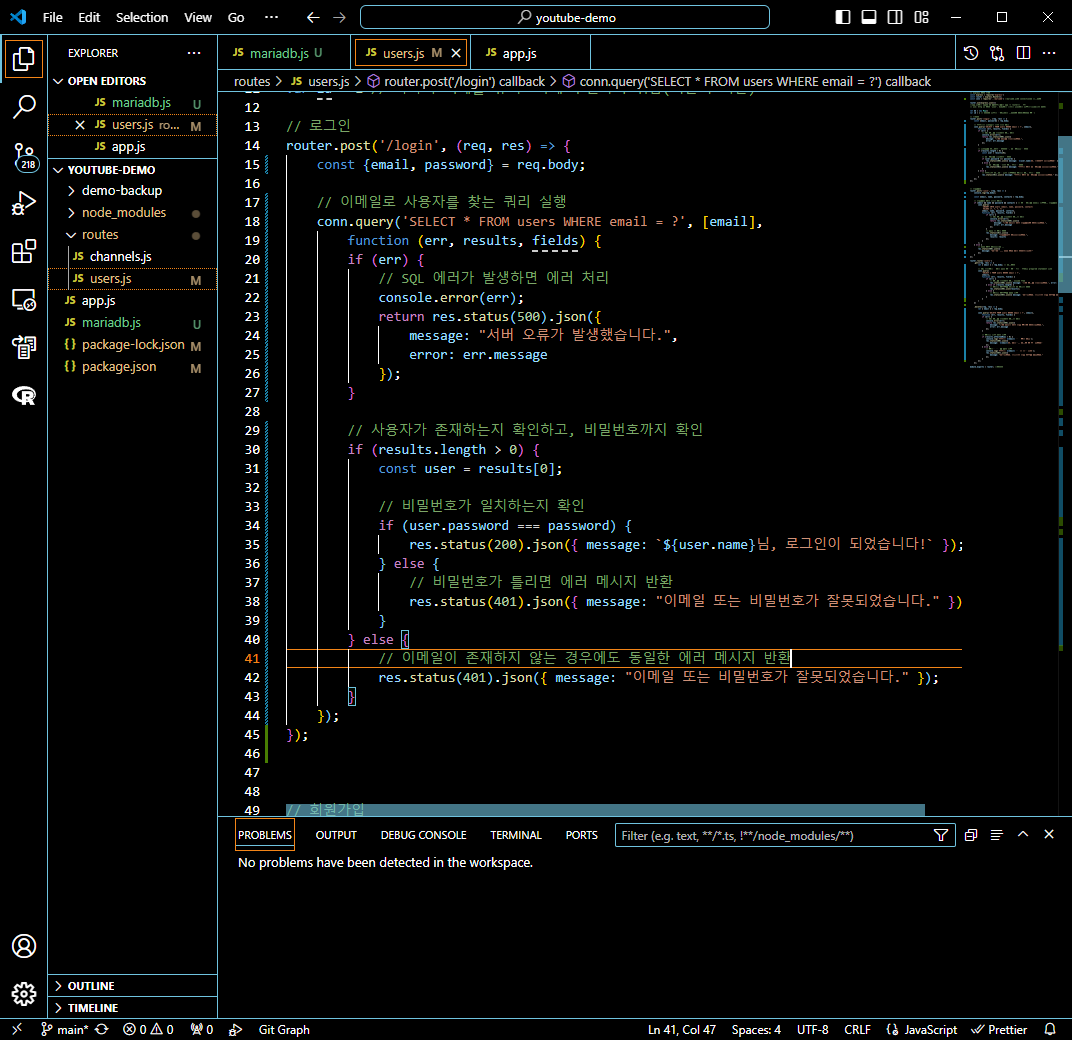Switch to the app.js editor tab
1072x1040 pixels.
click(531, 53)
